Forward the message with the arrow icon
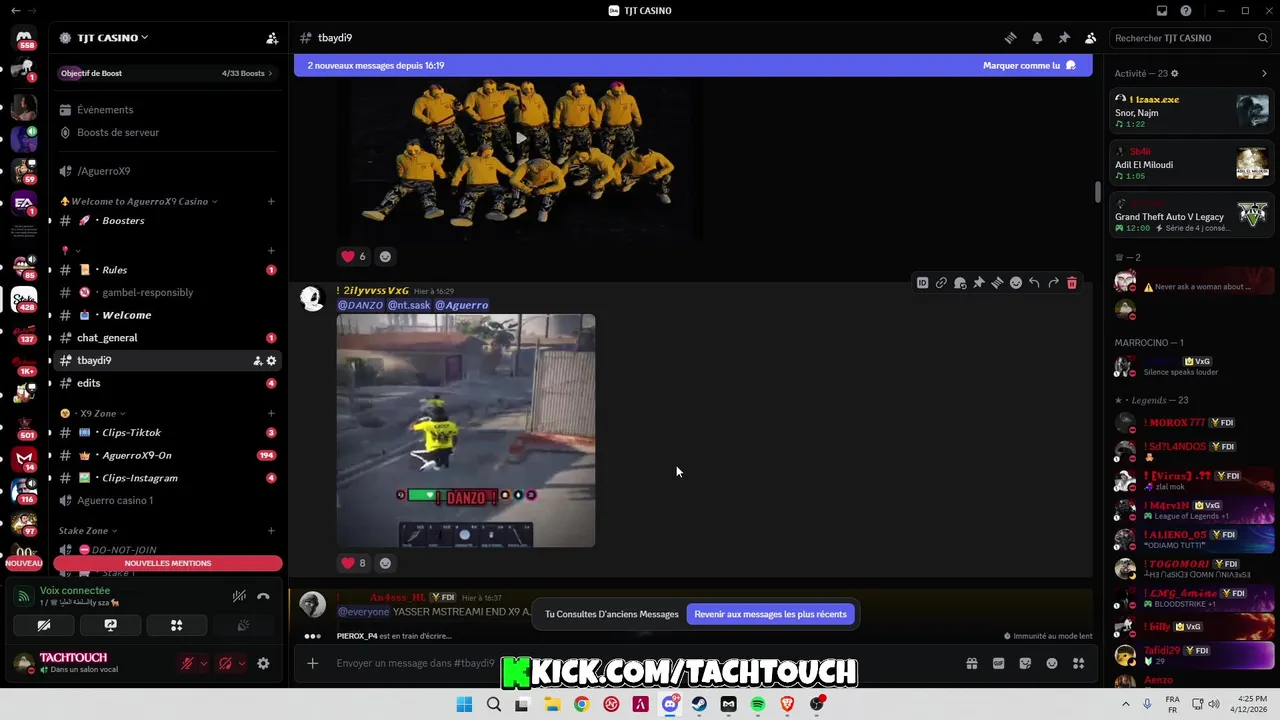The width and height of the screenshot is (1280, 720). click(x=1053, y=283)
